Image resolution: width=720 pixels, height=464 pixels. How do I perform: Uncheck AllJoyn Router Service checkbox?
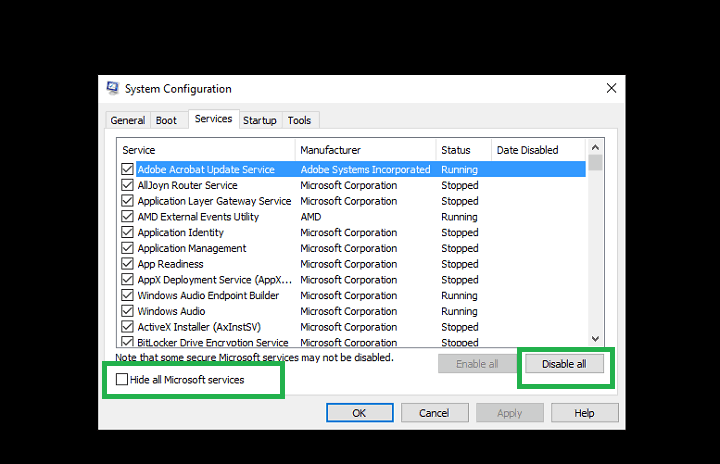(127, 185)
